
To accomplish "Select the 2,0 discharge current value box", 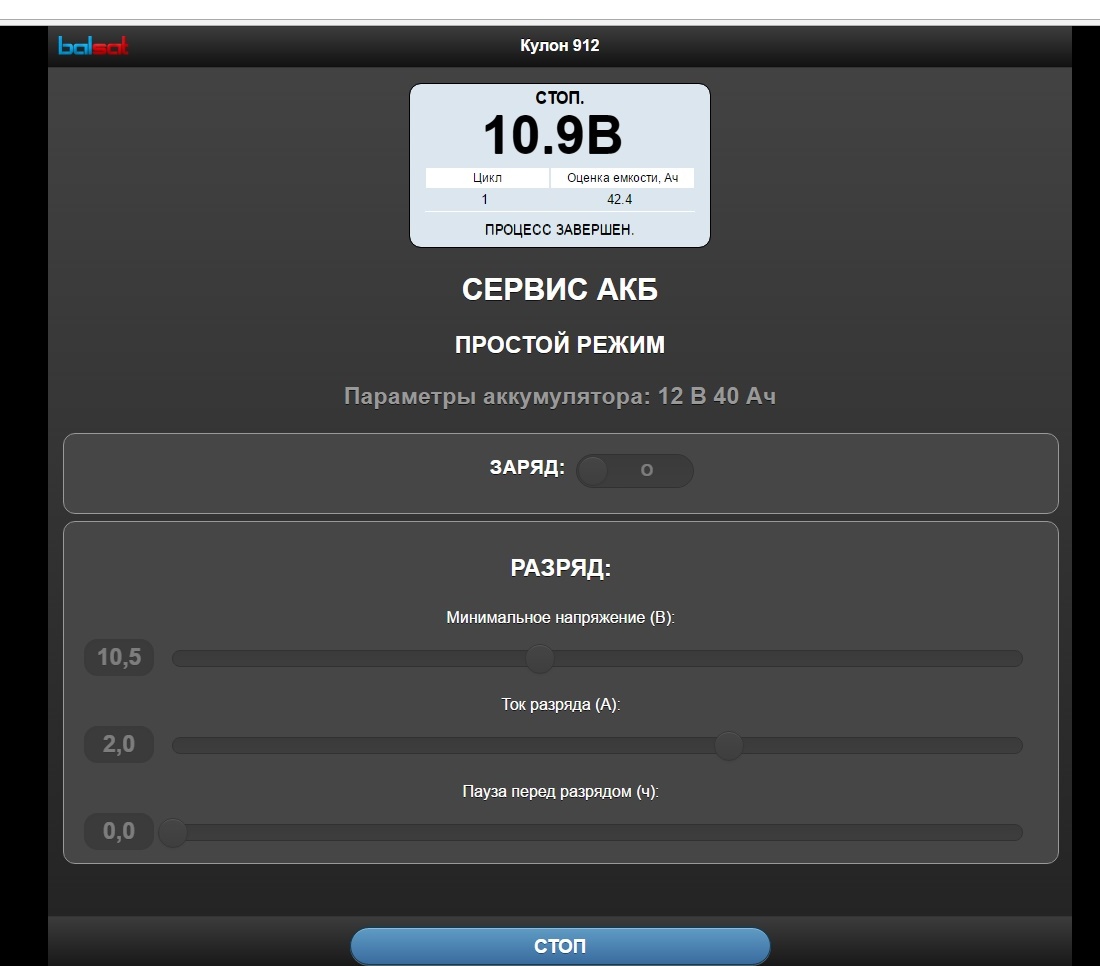I will (119, 745).
